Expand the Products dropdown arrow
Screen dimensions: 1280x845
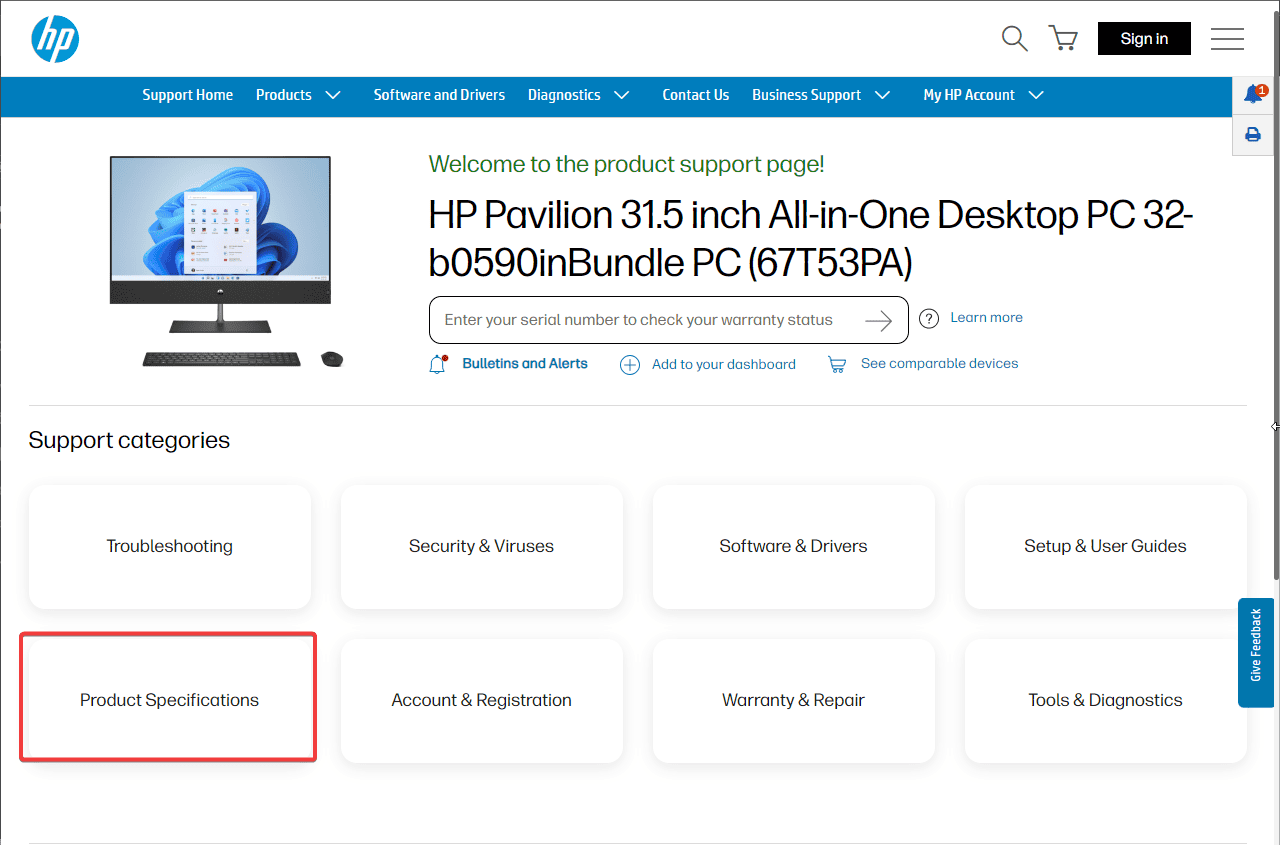[333, 95]
